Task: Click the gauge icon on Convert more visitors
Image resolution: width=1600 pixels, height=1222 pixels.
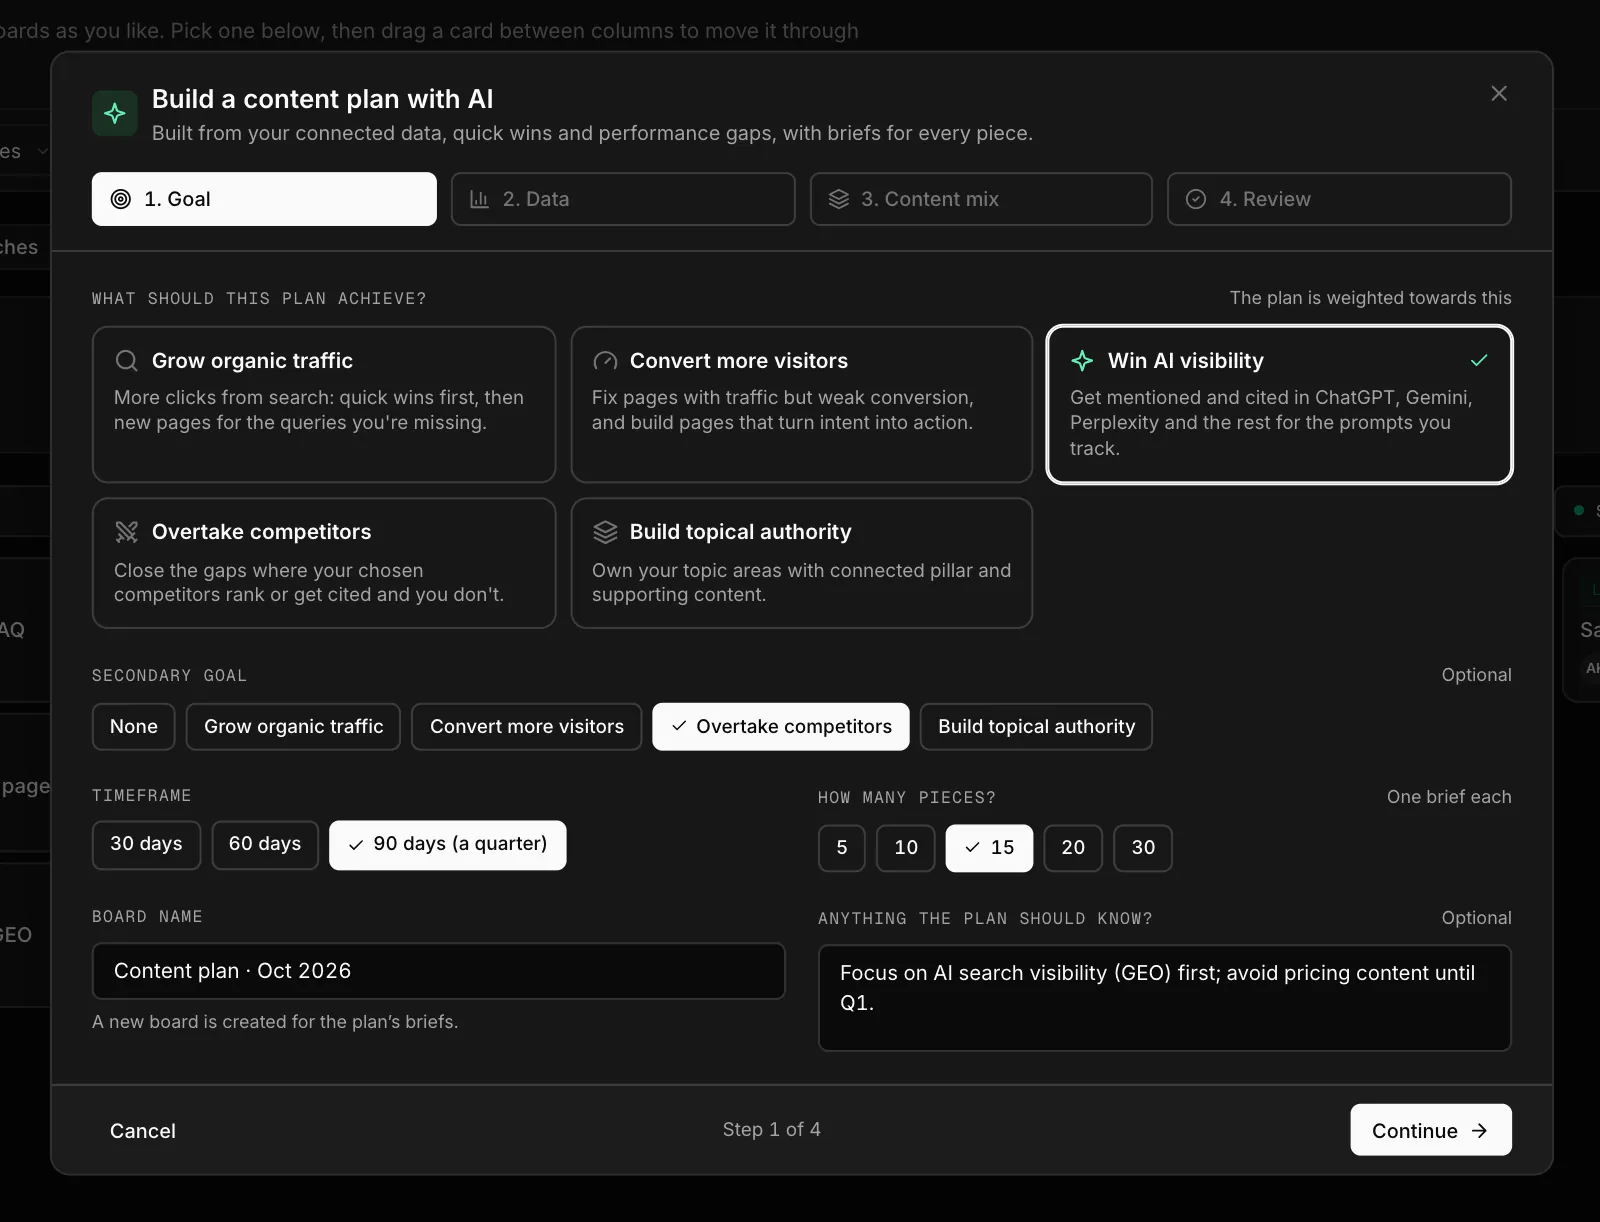Action: [605, 360]
